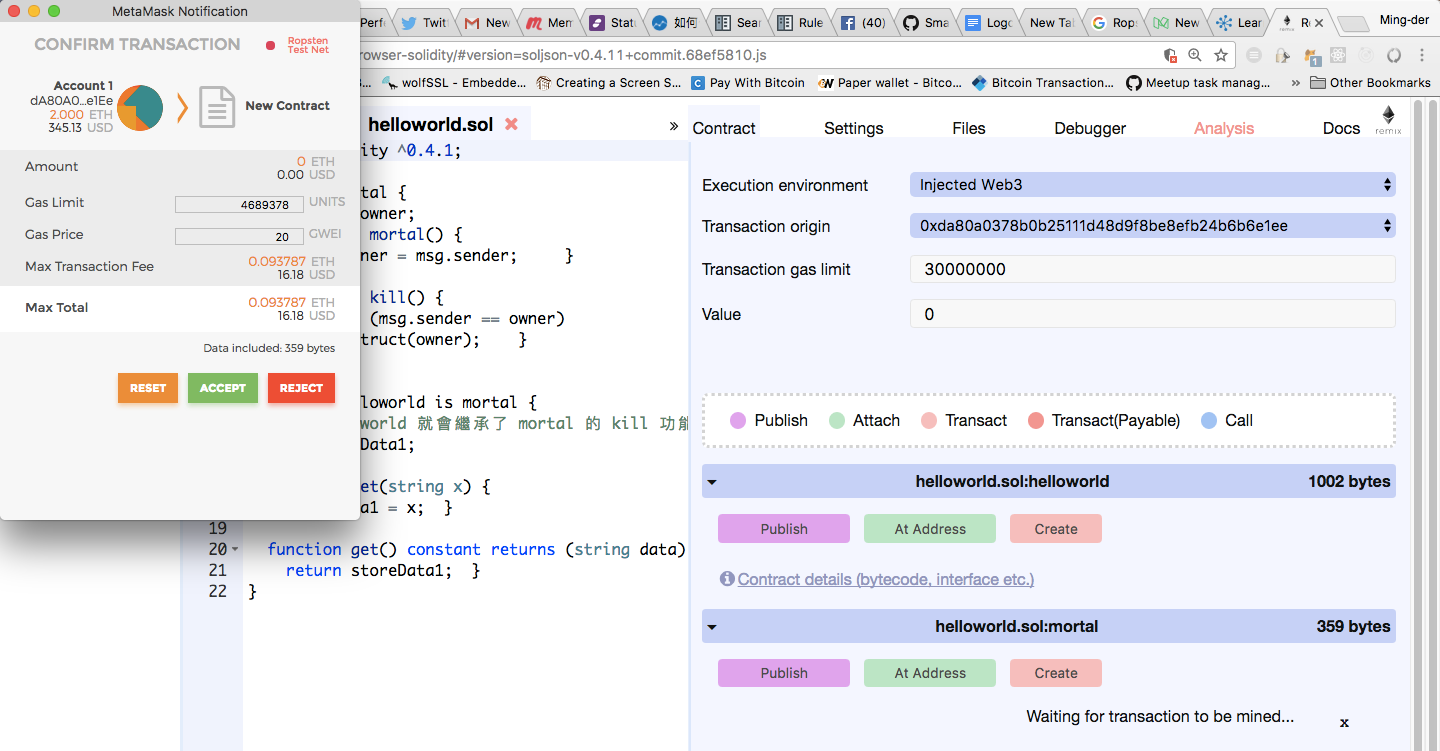Viewport: 1440px width, 751px height.
Task: Create the mortal contract
Action: (x=1055, y=672)
